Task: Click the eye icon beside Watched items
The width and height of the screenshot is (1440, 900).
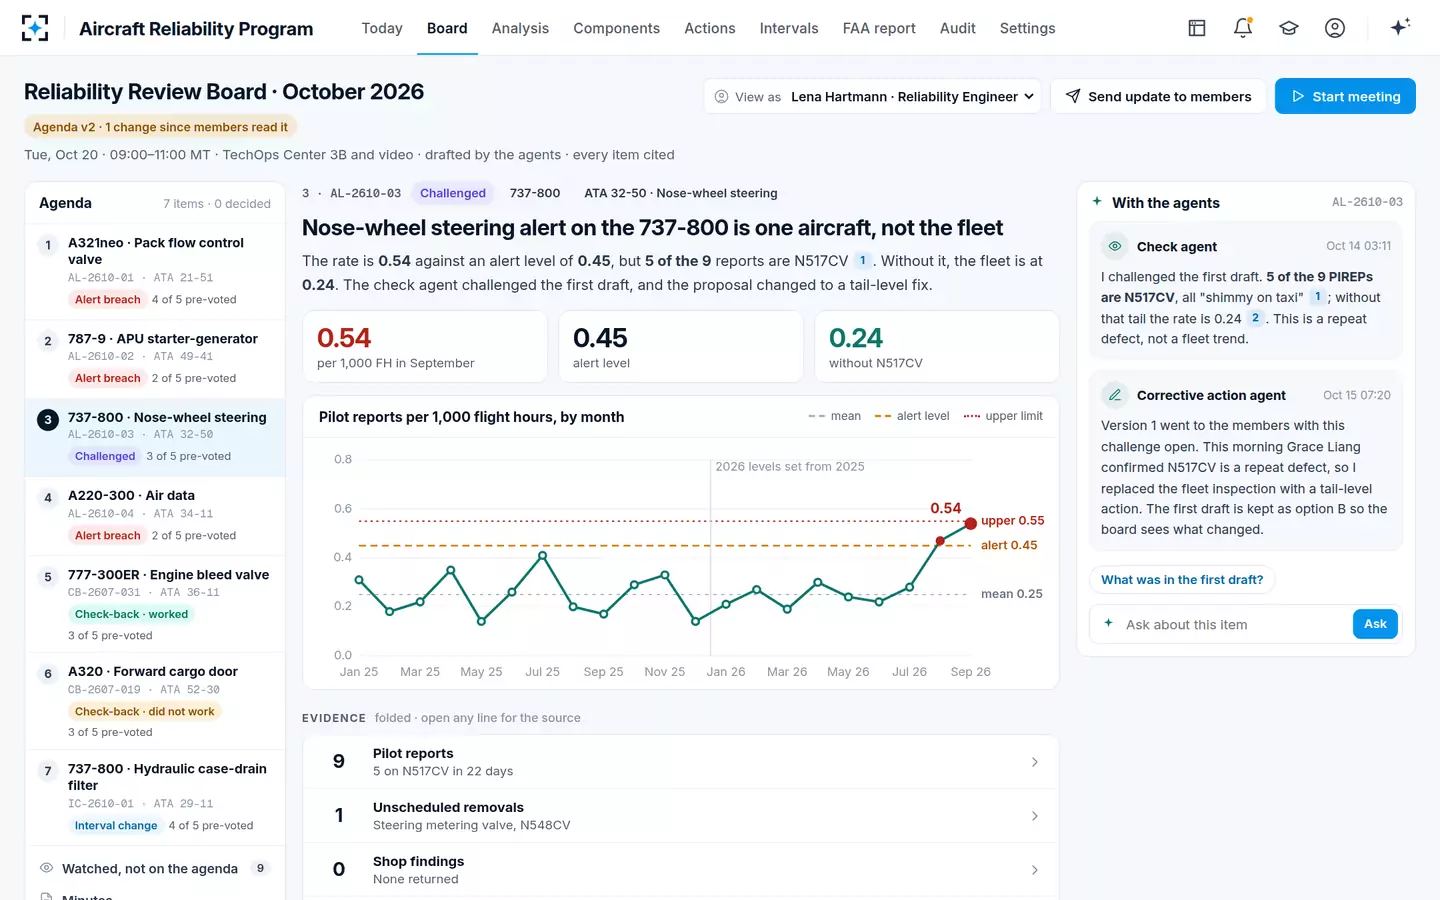Action: pyautogui.click(x=46, y=868)
